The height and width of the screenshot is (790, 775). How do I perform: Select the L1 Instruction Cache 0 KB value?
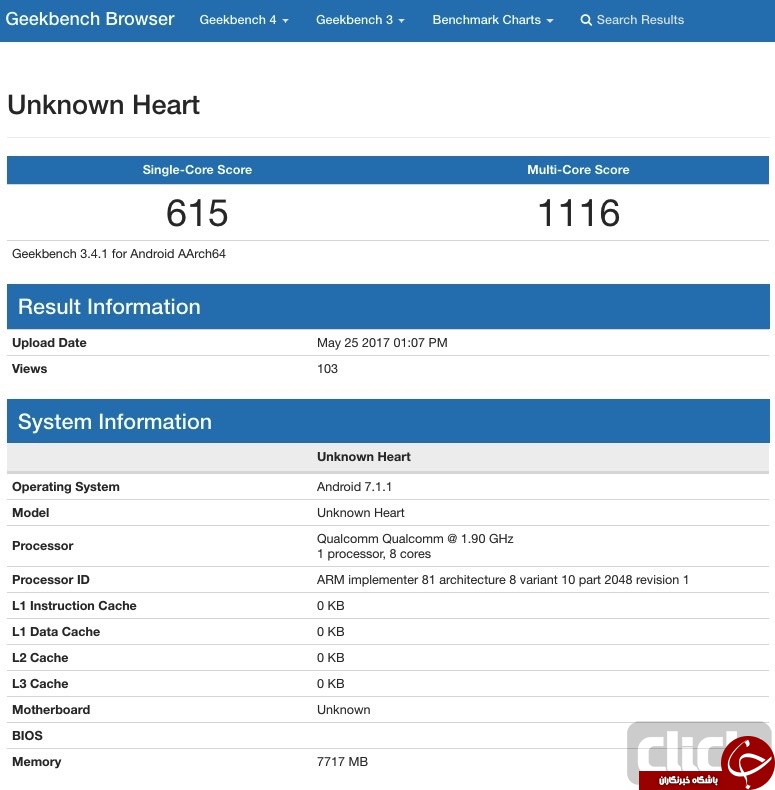coord(331,606)
